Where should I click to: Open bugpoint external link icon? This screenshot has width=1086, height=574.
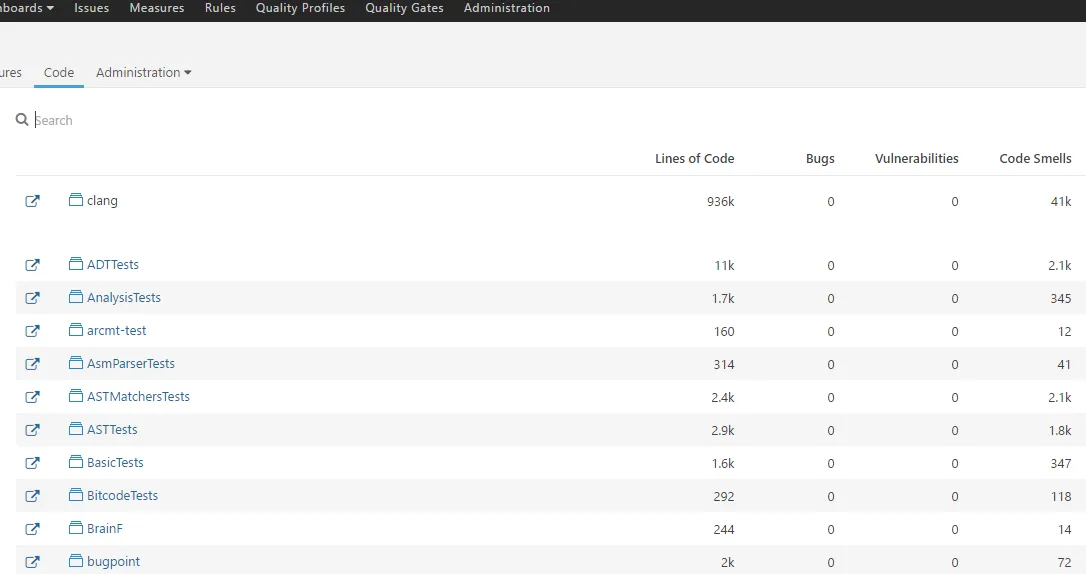33,562
